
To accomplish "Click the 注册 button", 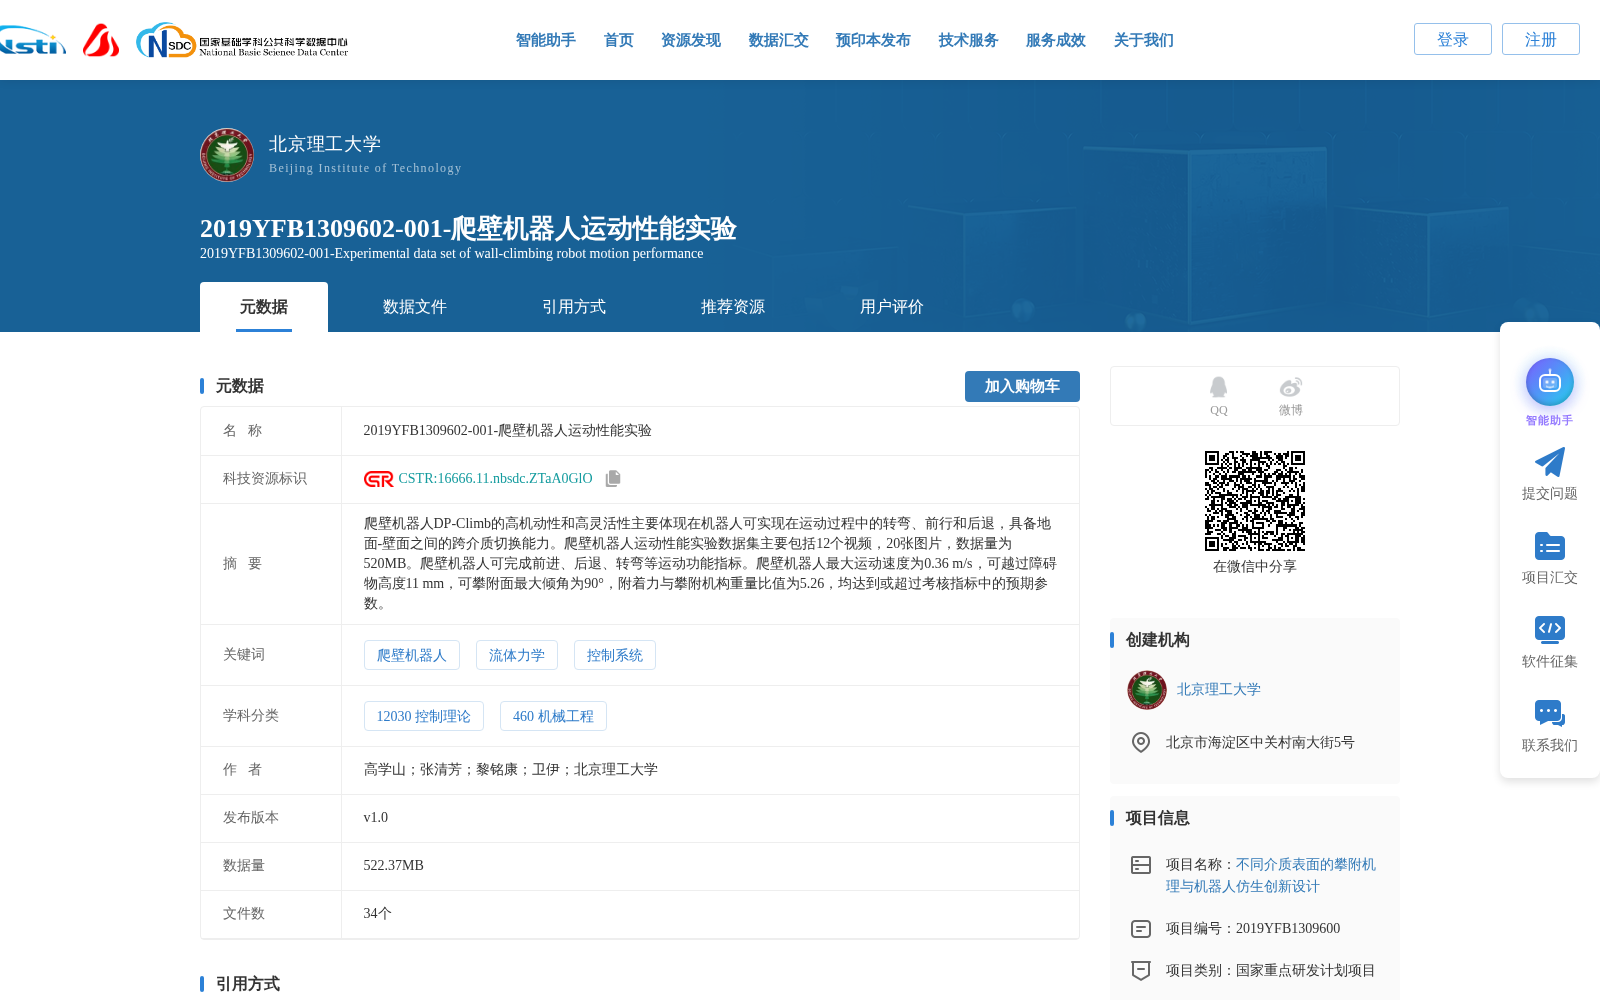I will (1541, 39).
